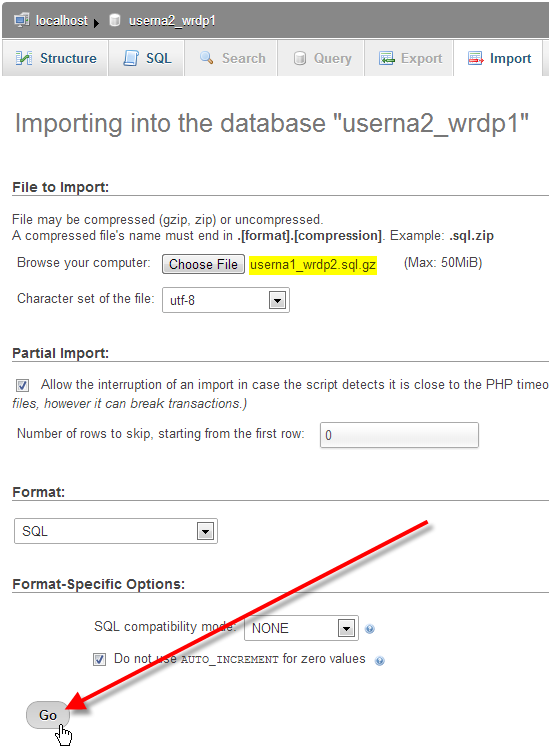Click the localhost server icon in breadcrumb
This screenshot has width=549, height=756.
(x=22, y=20)
